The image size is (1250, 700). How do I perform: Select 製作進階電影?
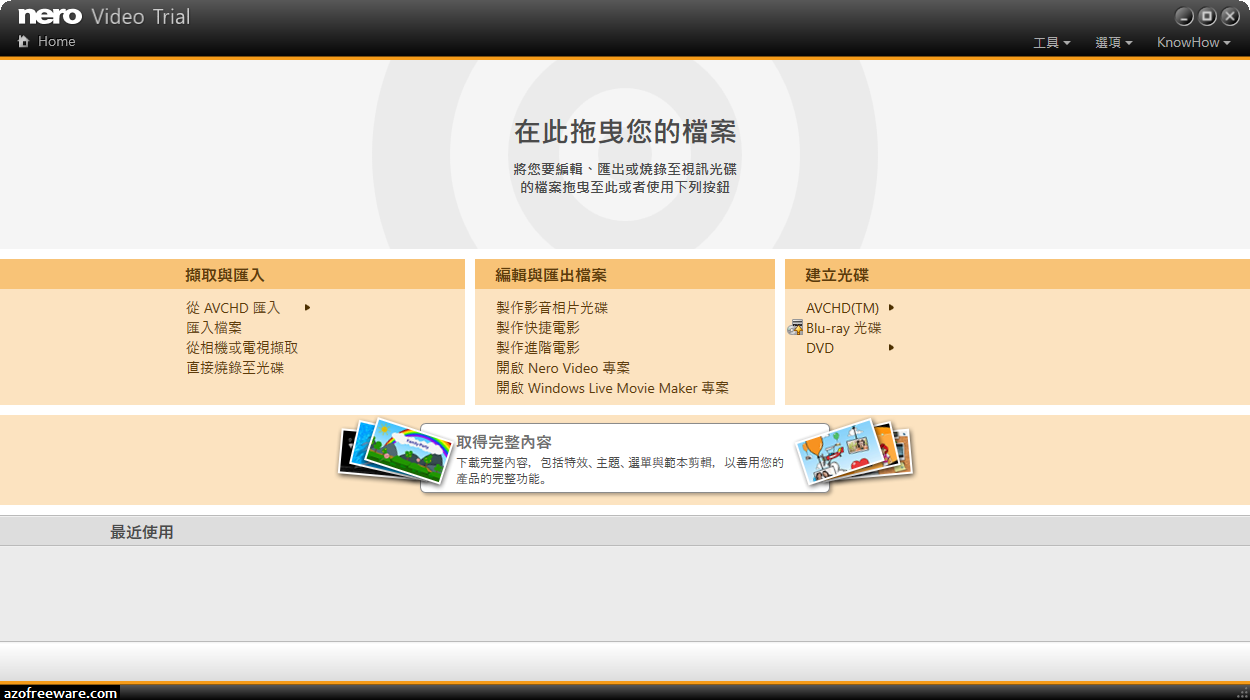538,348
